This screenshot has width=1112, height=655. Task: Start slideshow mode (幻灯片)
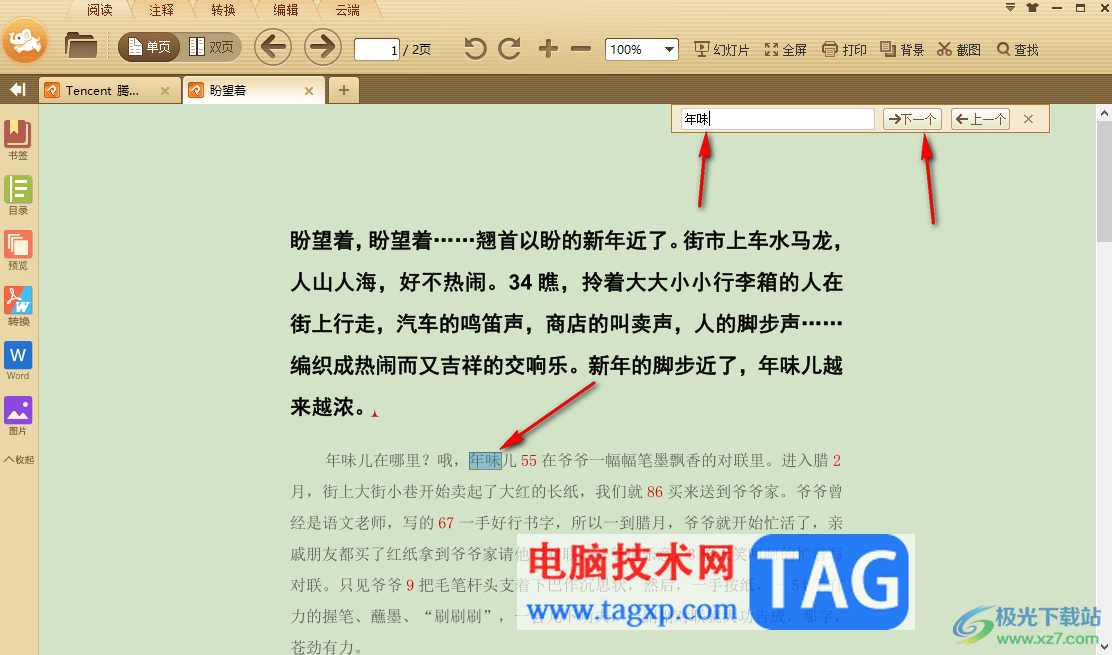(x=721, y=50)
